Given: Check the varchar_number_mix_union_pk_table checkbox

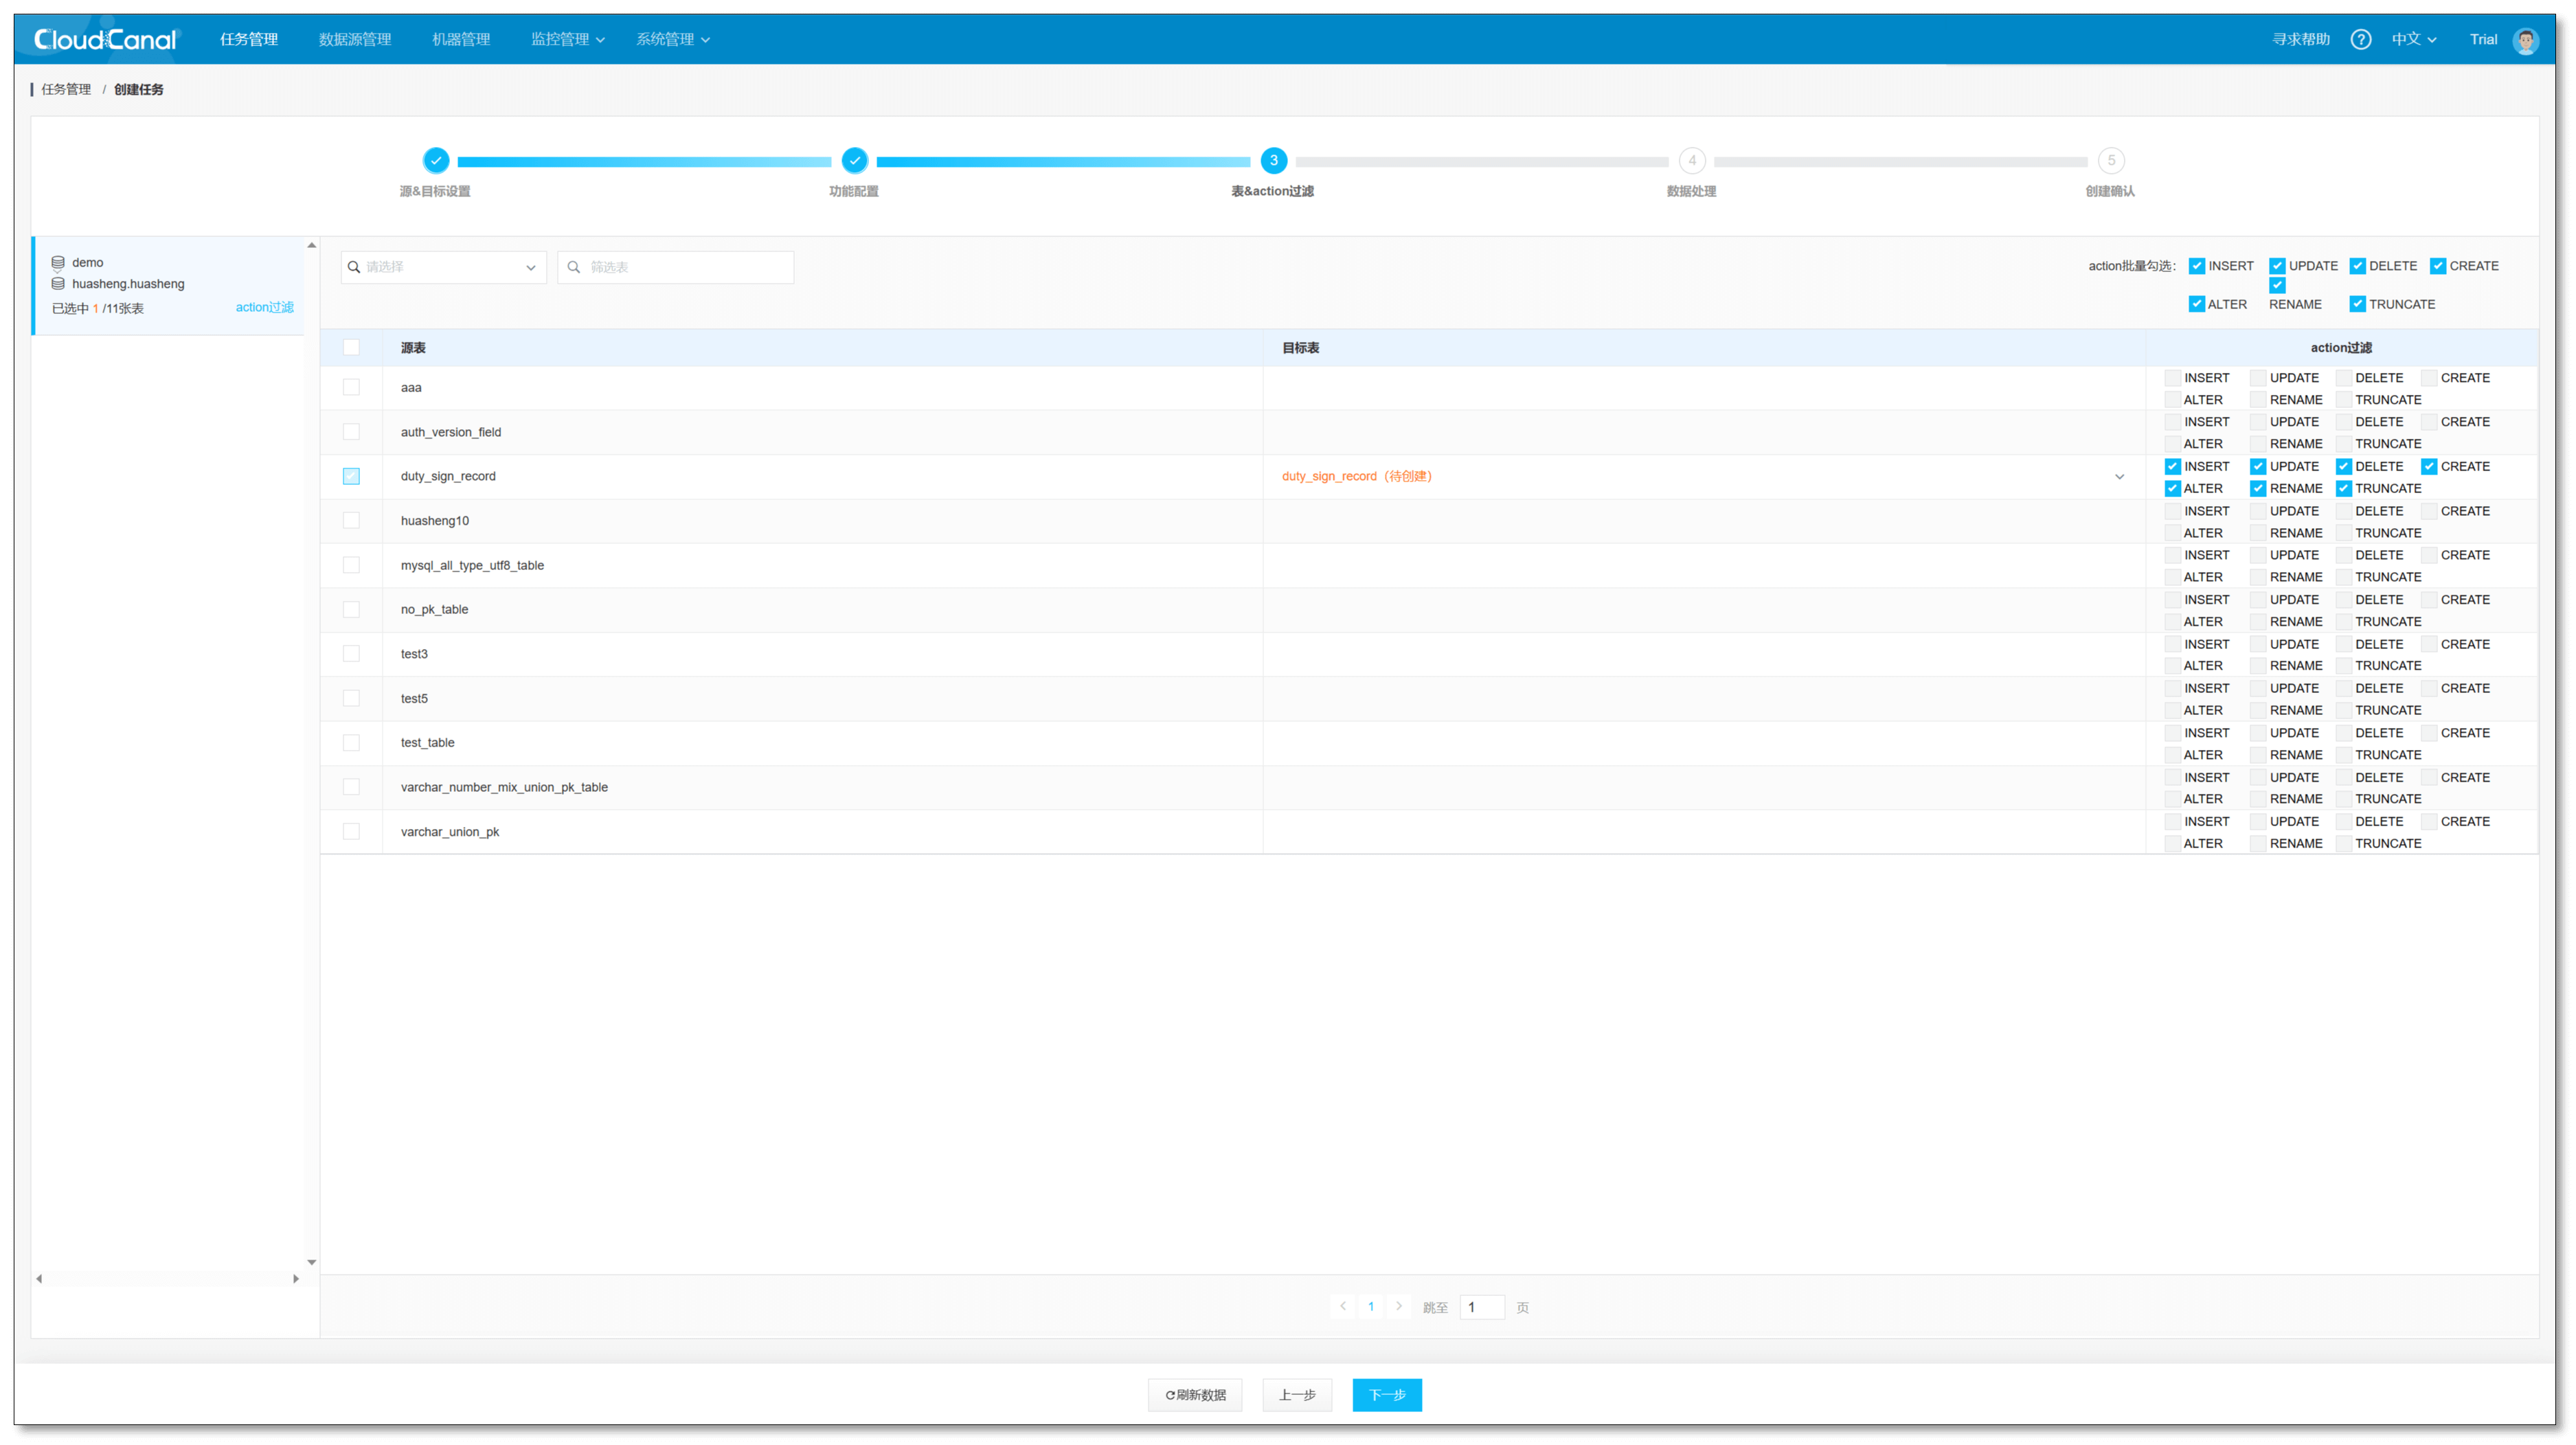Looking at the screenshot, I should (351, 787).
